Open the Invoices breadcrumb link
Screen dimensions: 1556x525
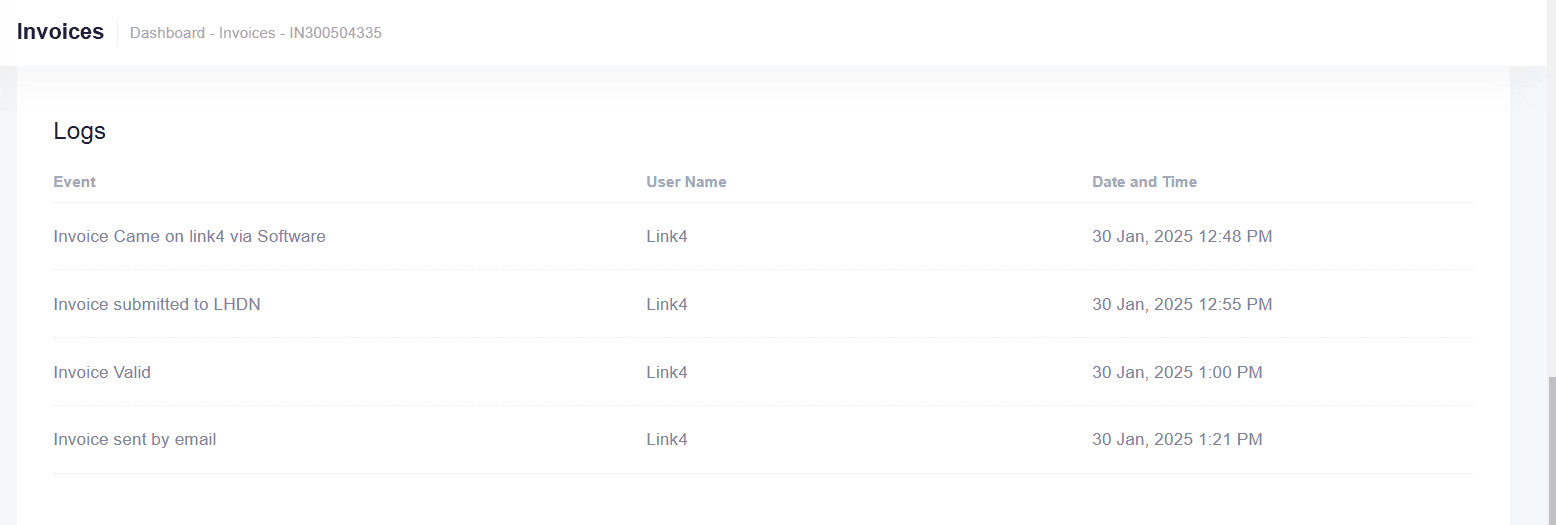(247, 33)
